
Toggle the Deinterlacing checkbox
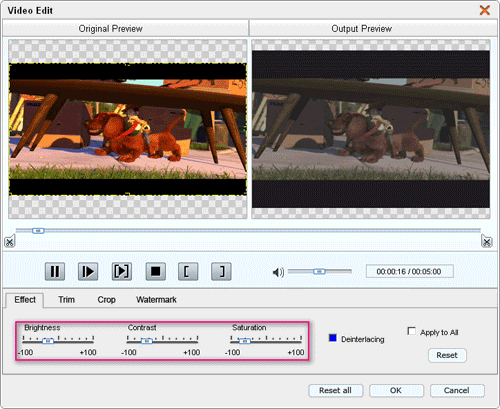pyautogui.click(x=333, y=338)
